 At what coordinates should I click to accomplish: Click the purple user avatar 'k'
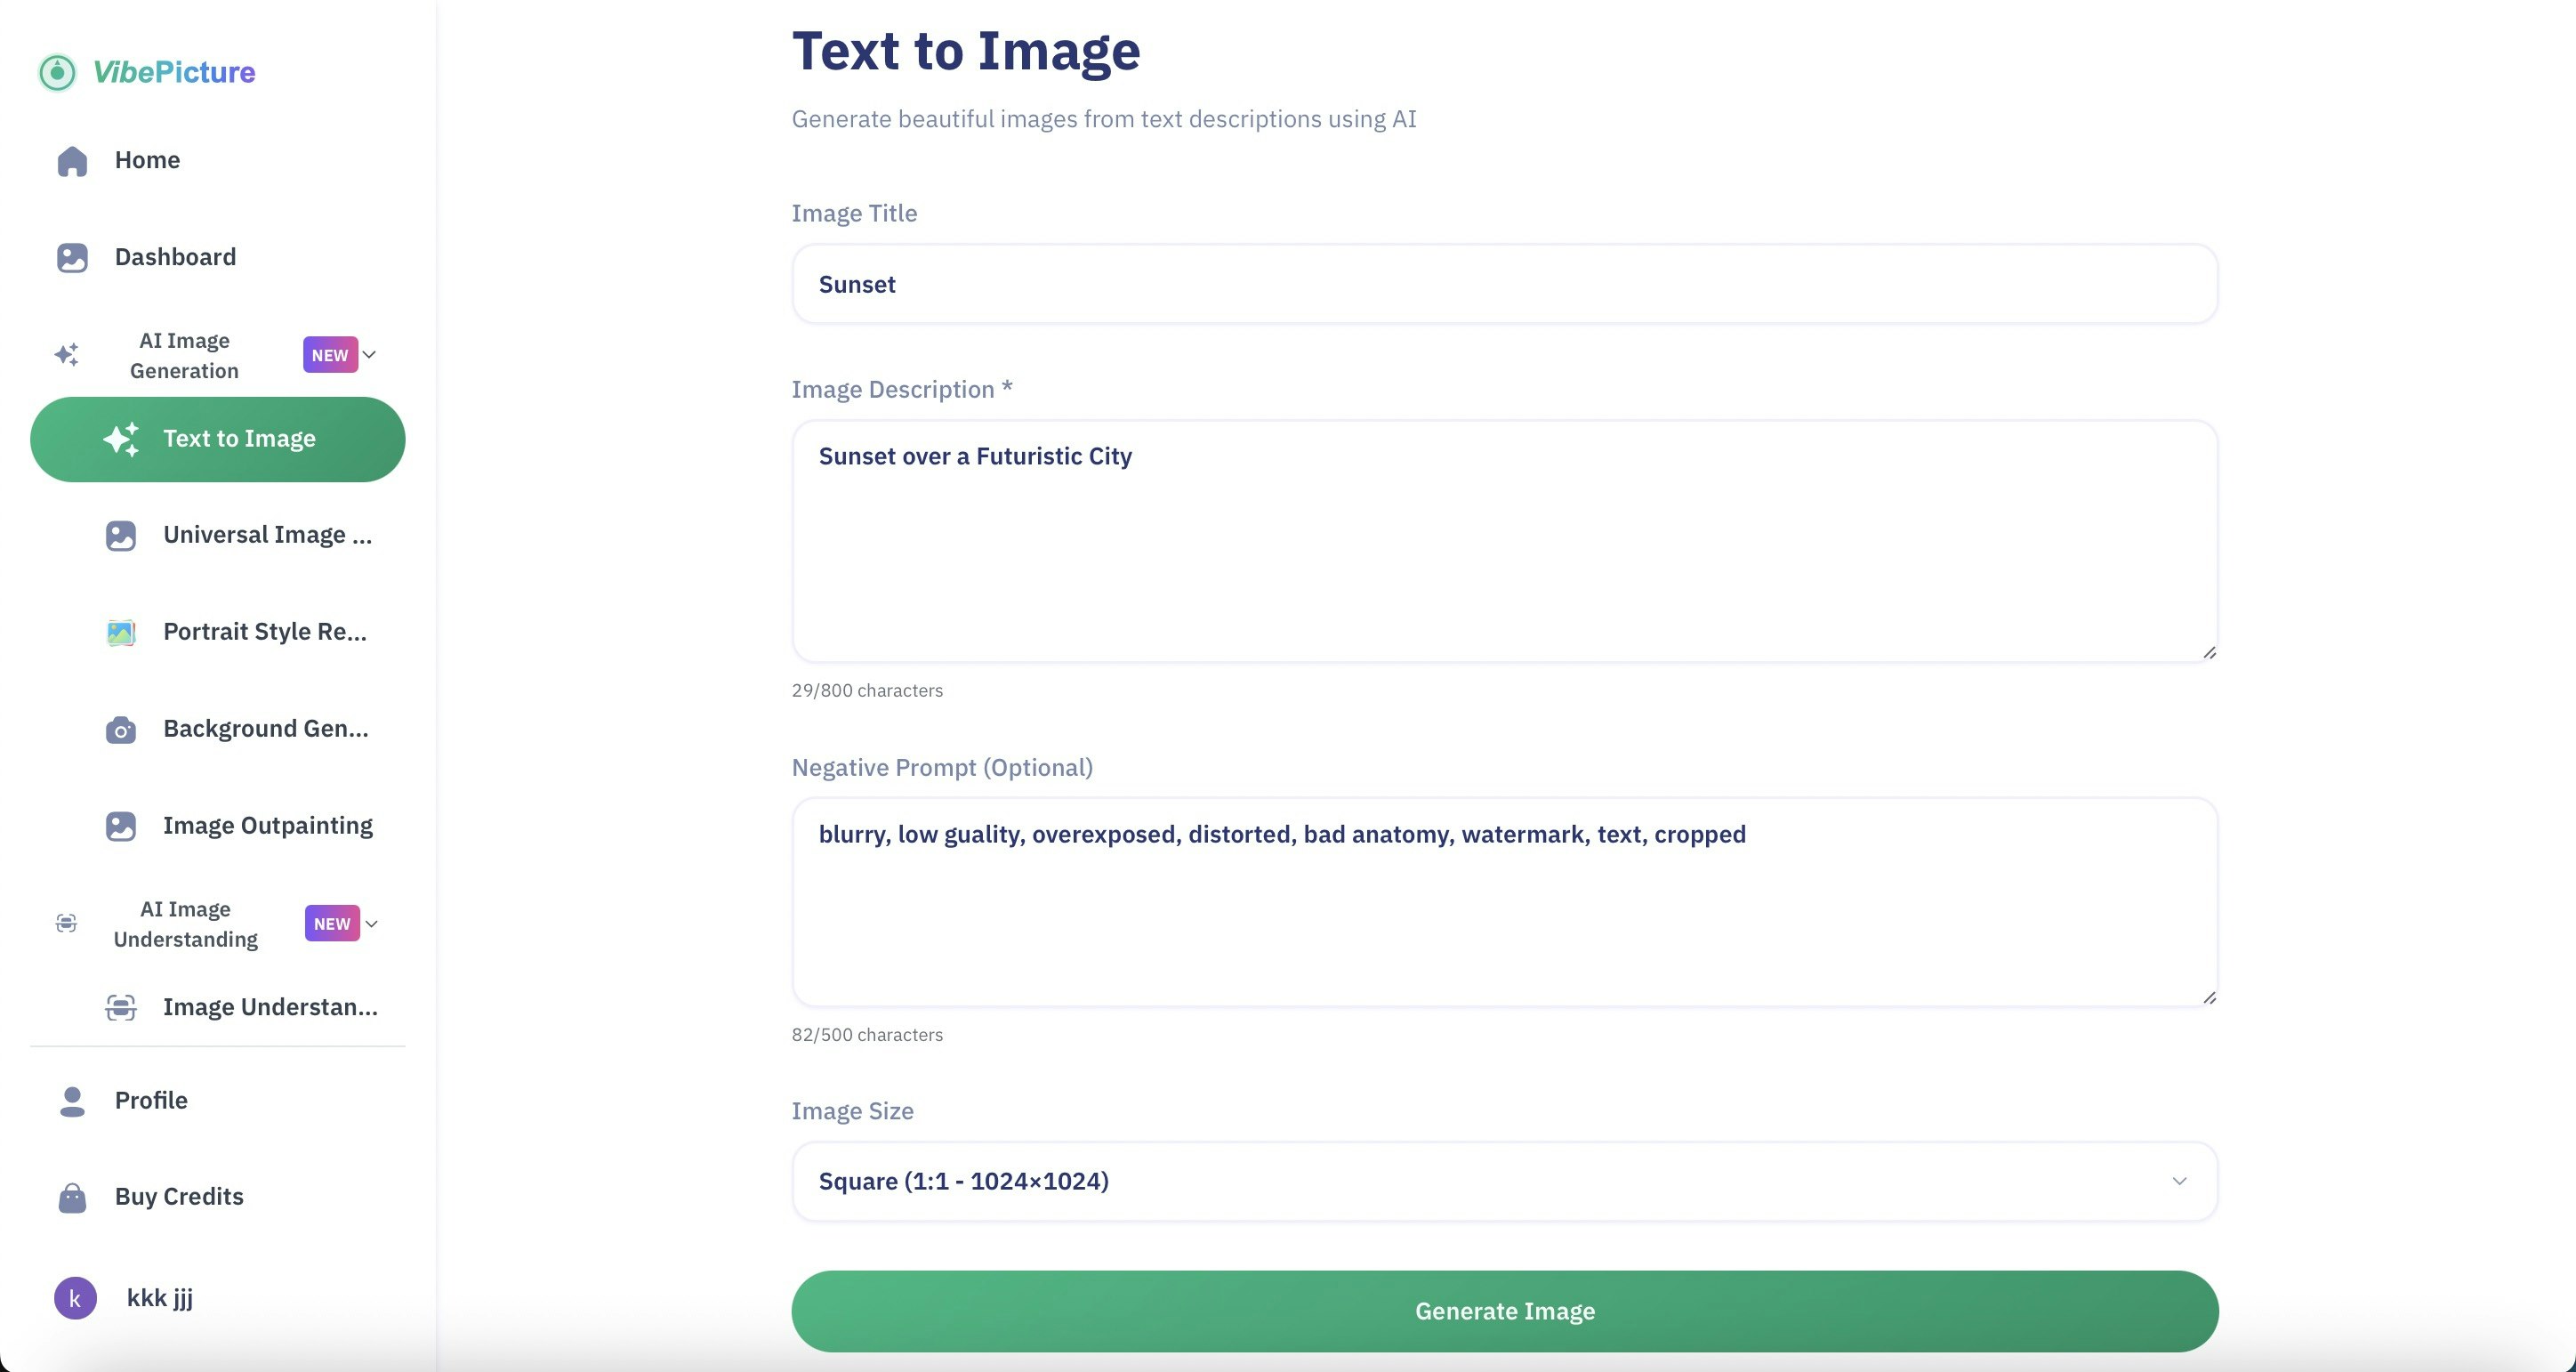tap(75, 1298)
